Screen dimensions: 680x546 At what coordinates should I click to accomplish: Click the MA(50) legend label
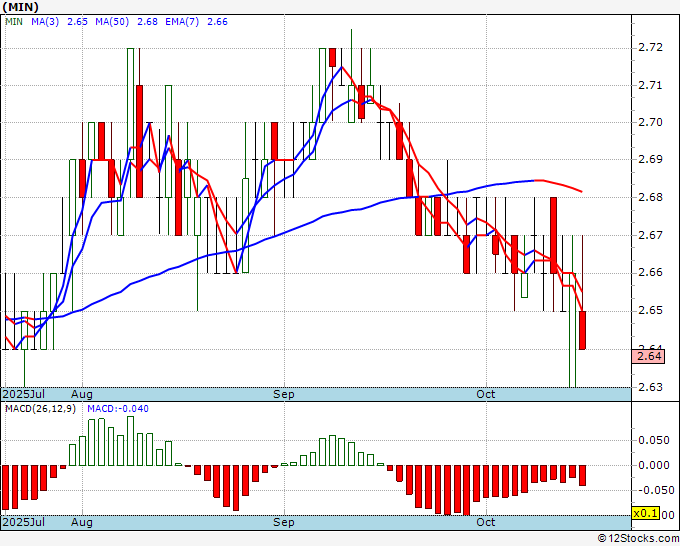coord(112,22)
